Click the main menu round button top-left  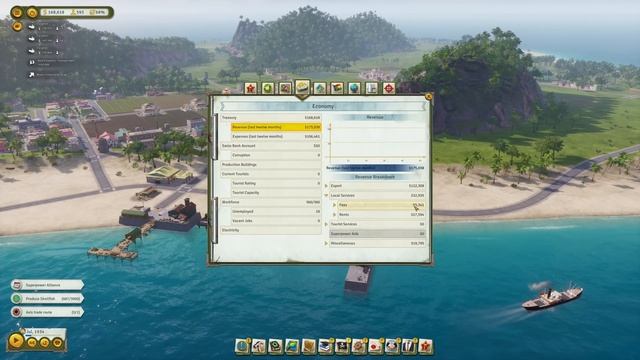17,12
